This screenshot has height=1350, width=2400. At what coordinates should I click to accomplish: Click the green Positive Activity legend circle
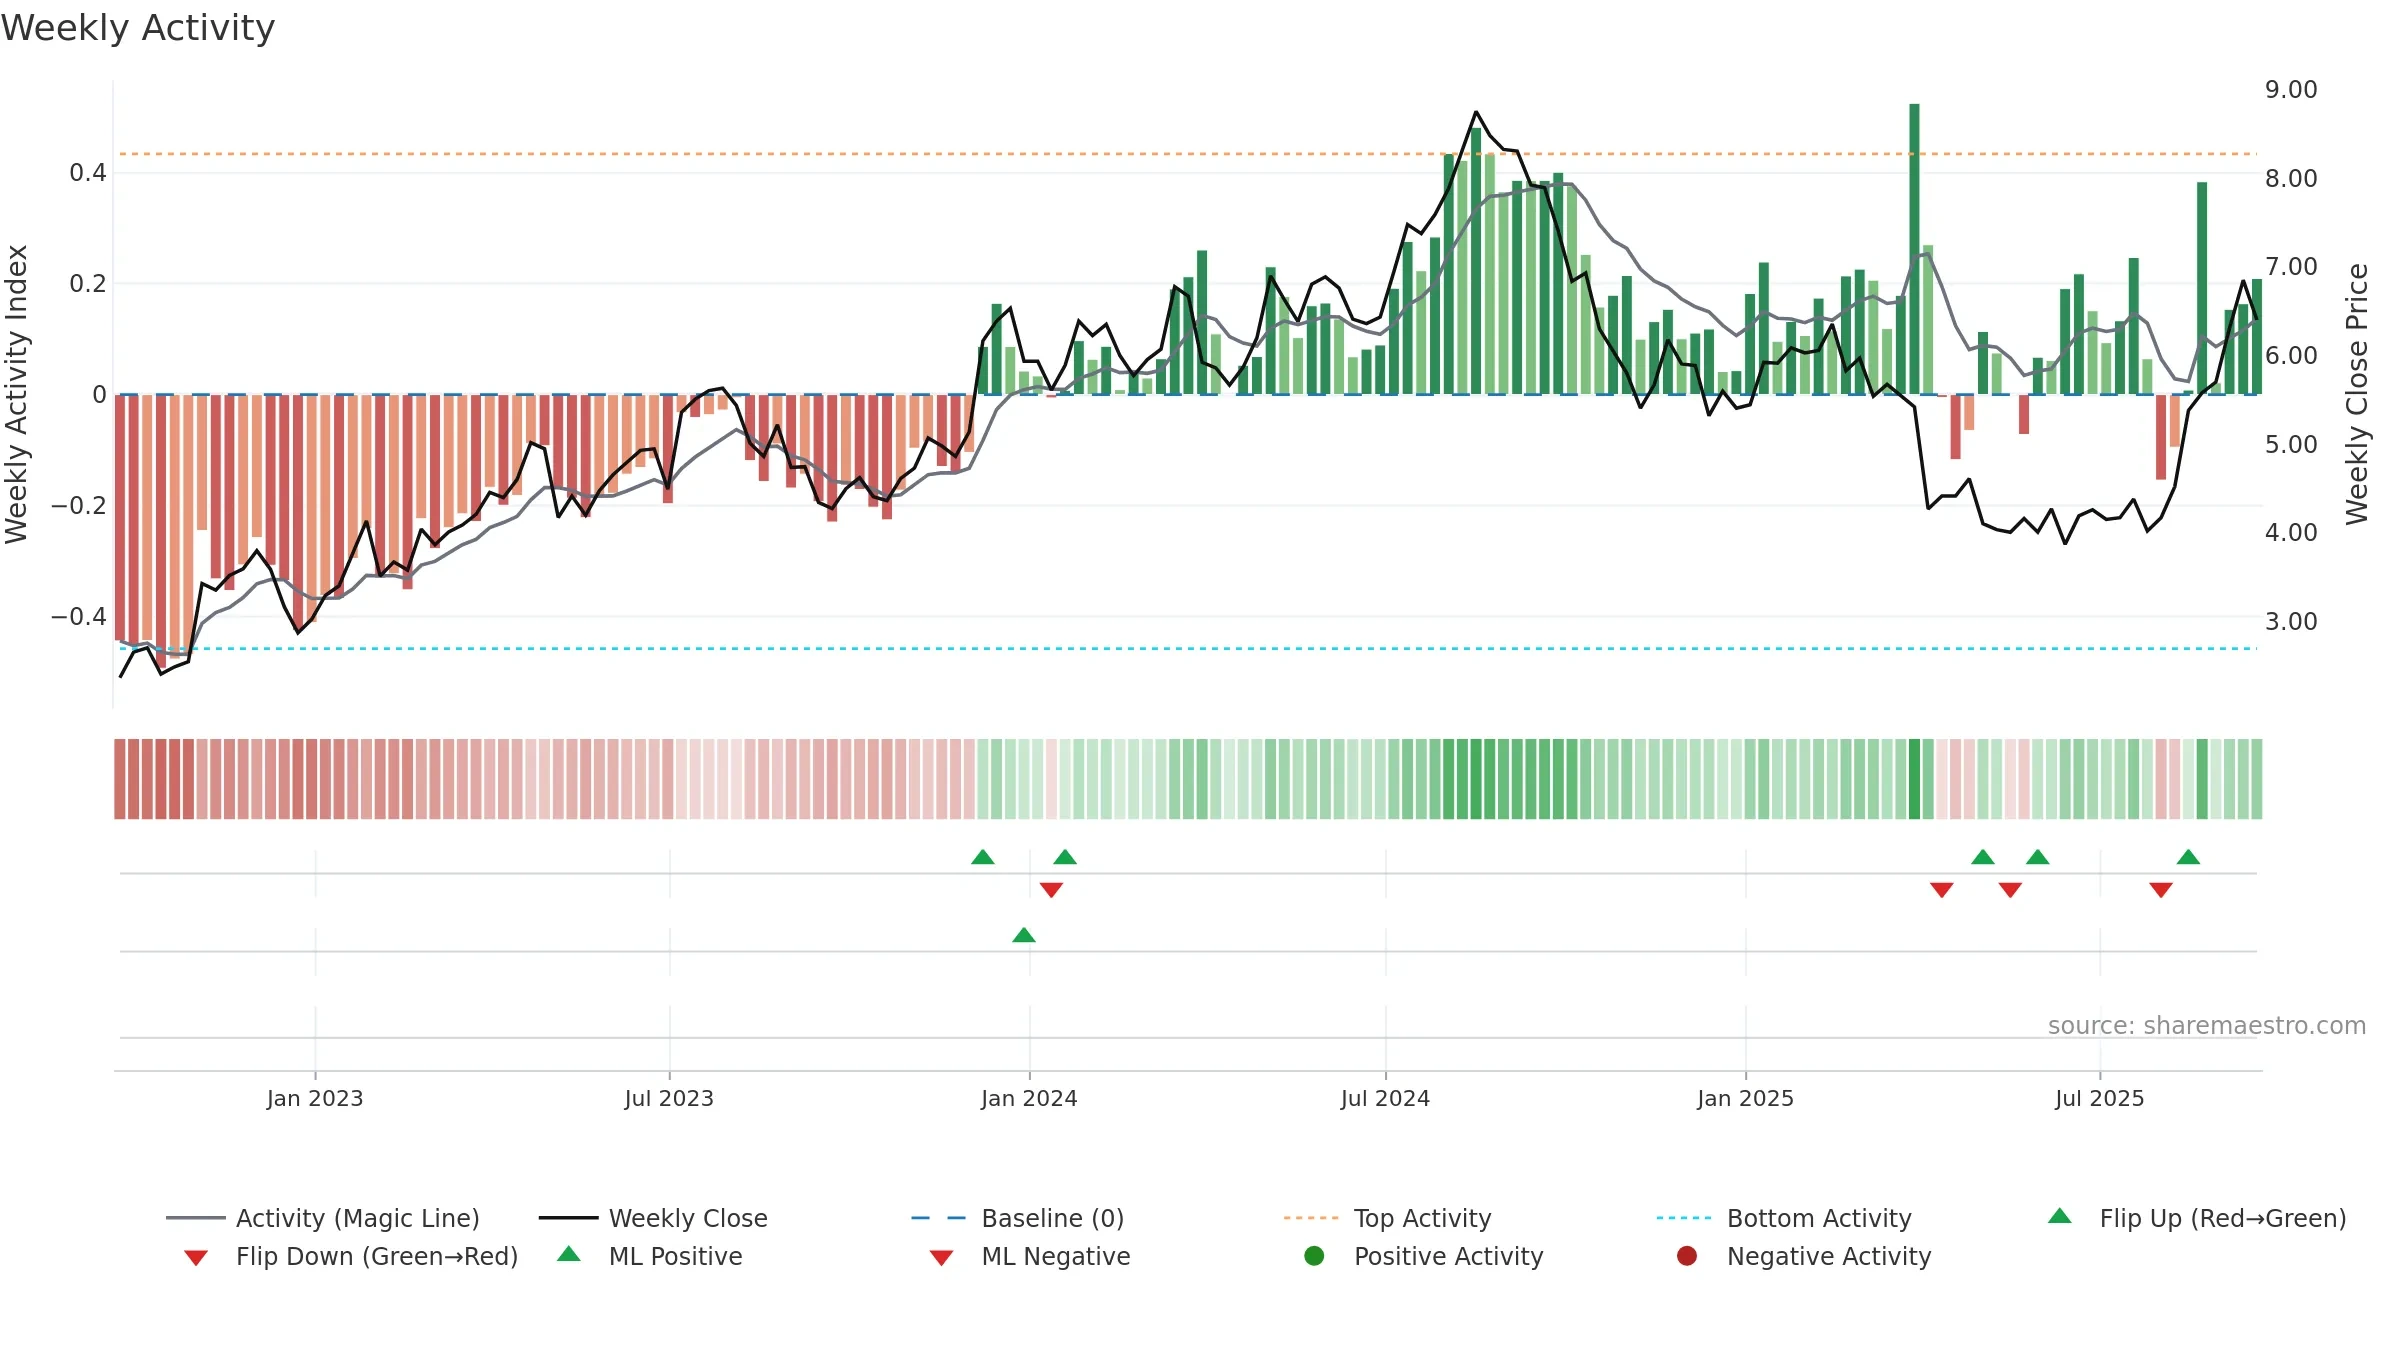pos(1315,1256)
